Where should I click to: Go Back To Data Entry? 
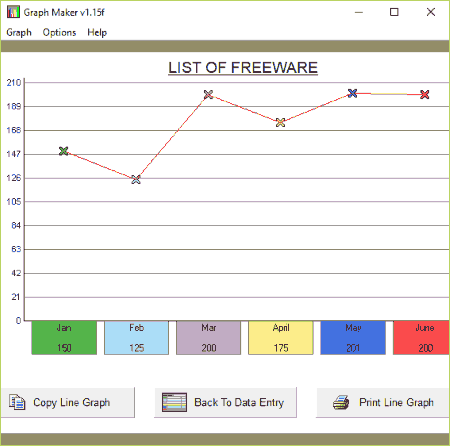tap(225, 402)
